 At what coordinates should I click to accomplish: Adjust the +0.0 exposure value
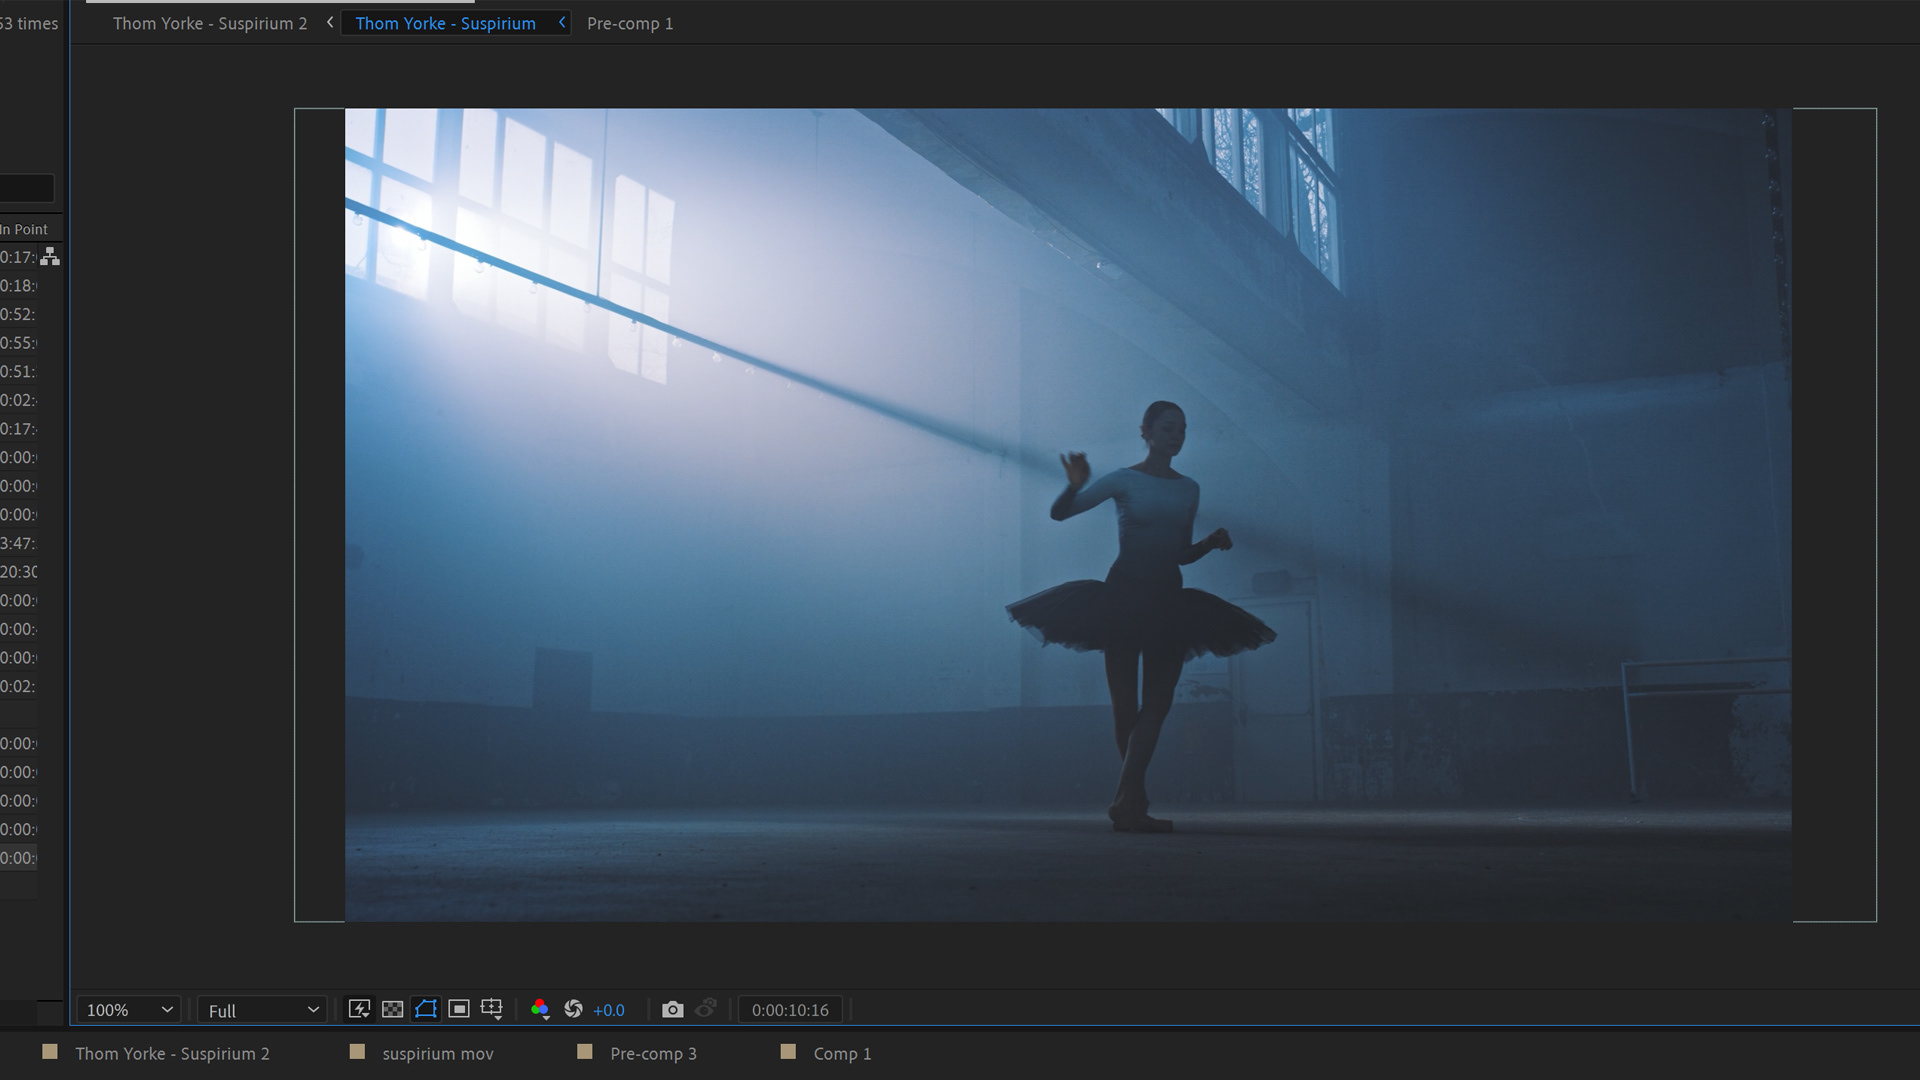click(x=609, y=1010)
